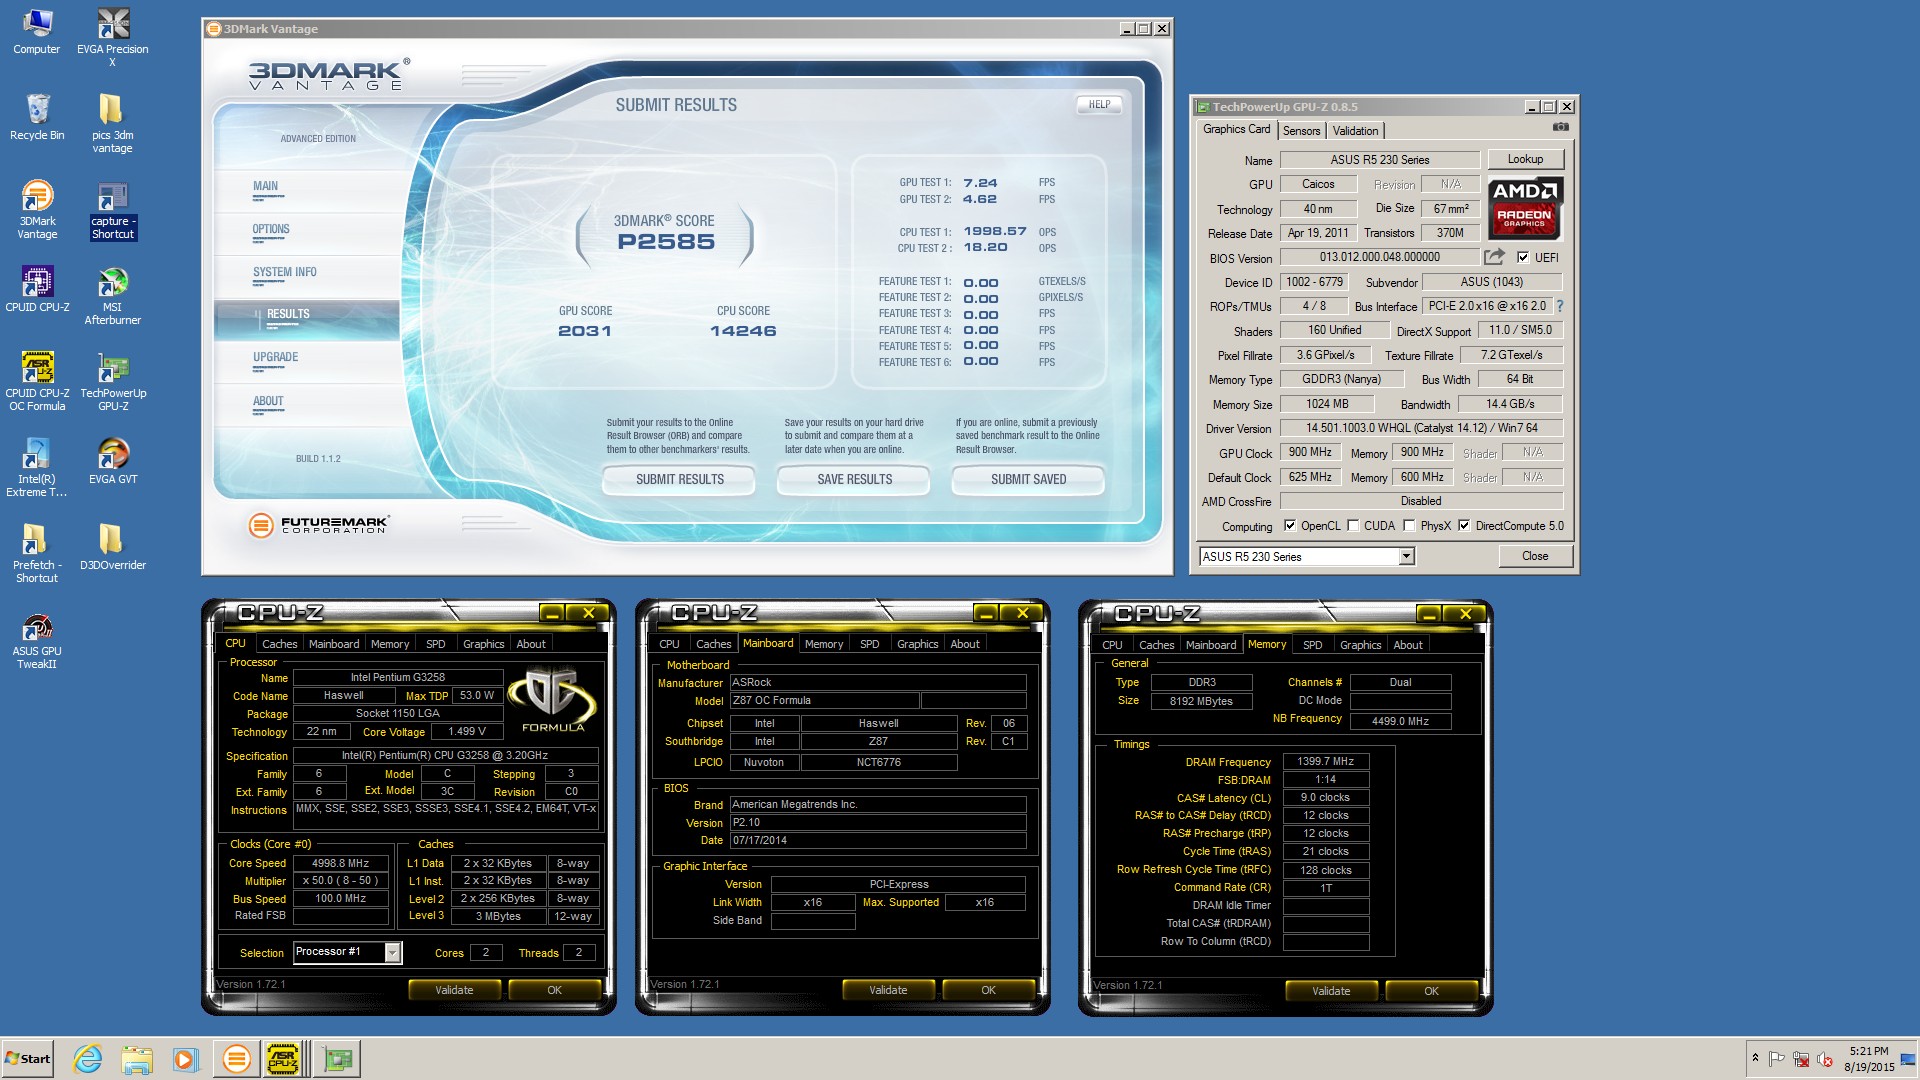Open Internet Explorer from the taskbar
Image resolution: width=1920 pixels, height=1080 pixels.
click(x=88, y=1059)
